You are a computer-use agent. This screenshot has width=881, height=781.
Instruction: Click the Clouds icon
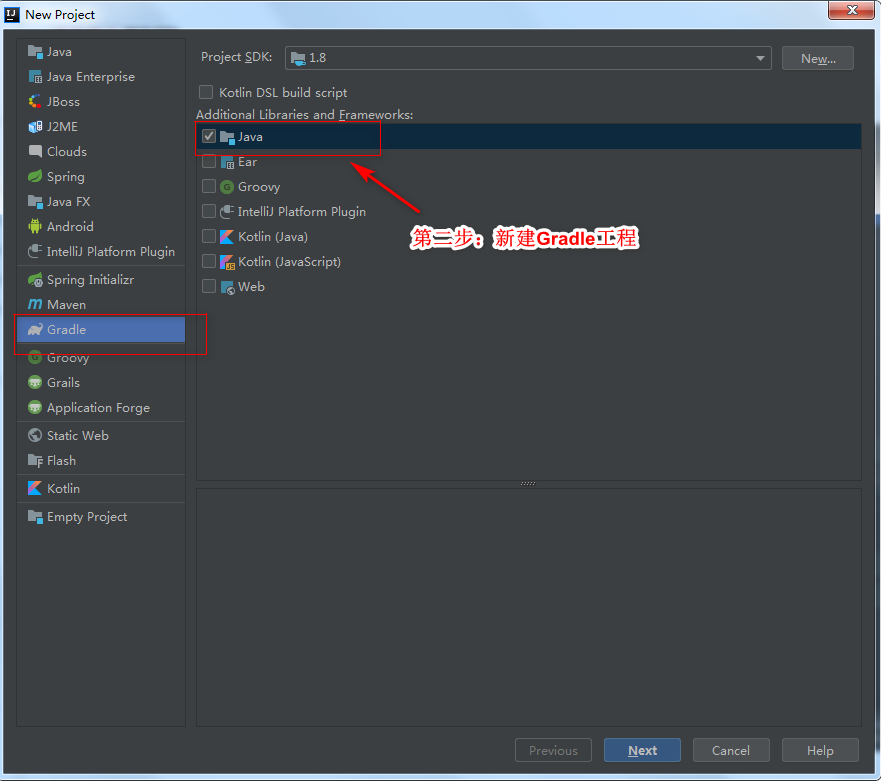pyautogui.click(x=35, y=152)
